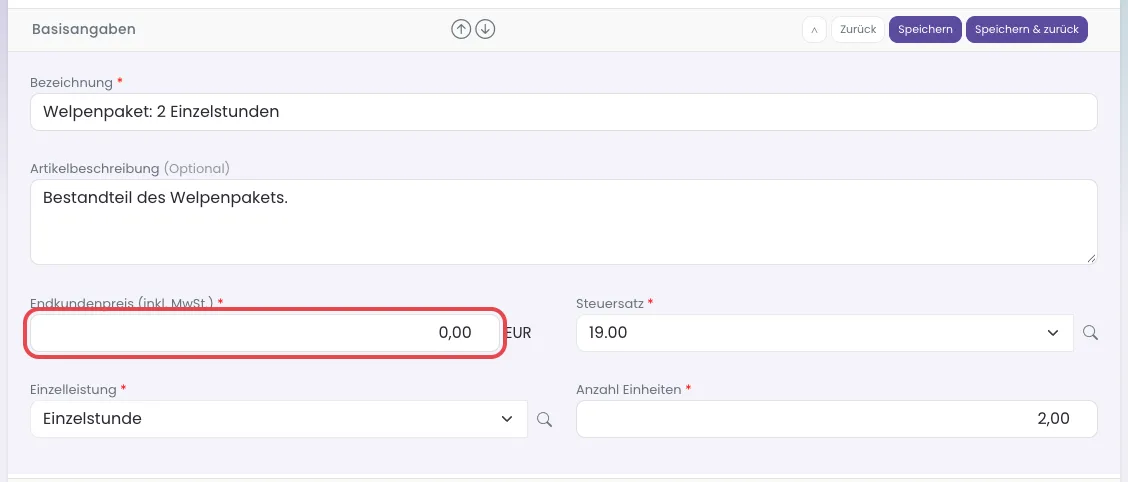Focus the Bezeichnung text field

coord(564,112)
